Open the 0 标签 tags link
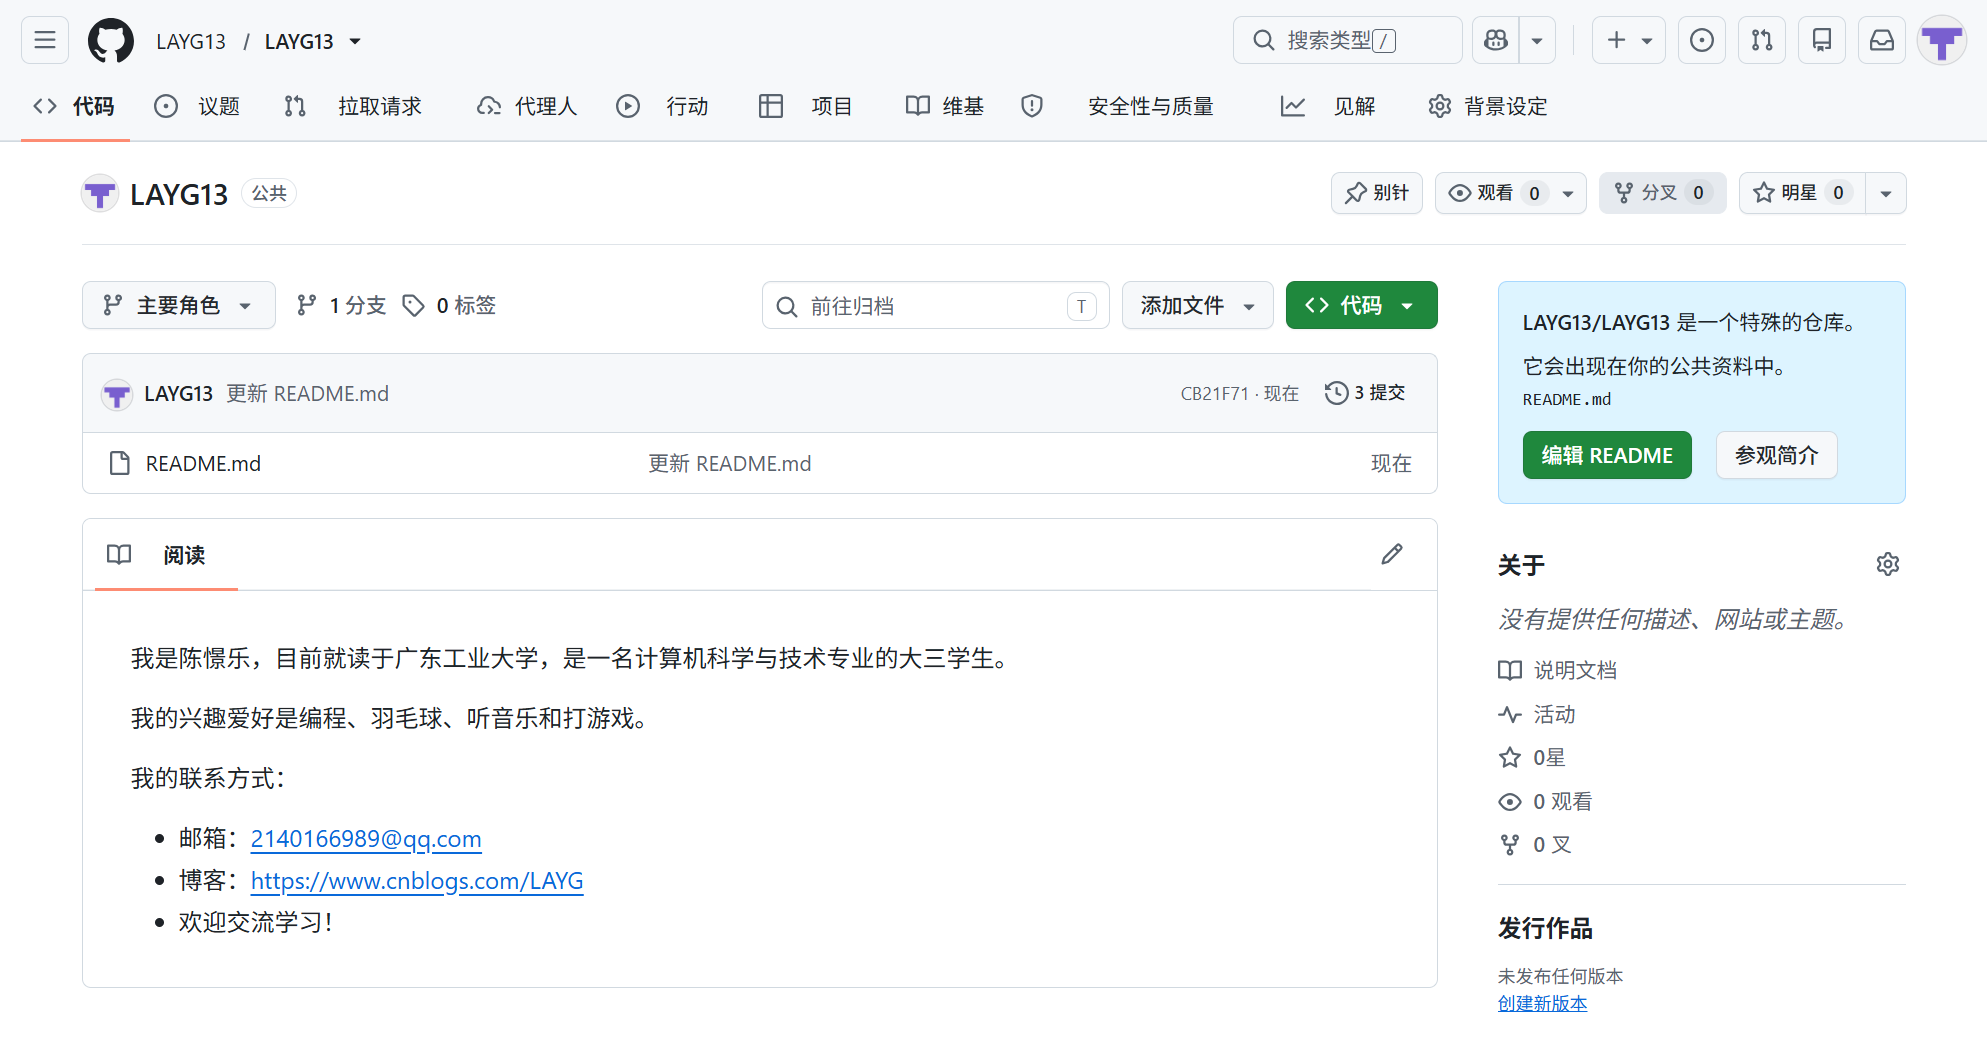 point(449,305)
